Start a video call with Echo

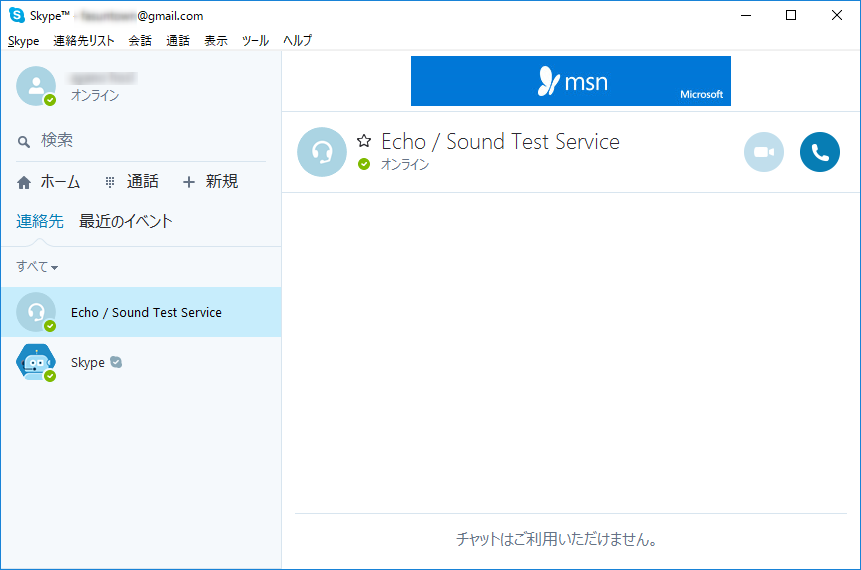[x=764, y=152]
